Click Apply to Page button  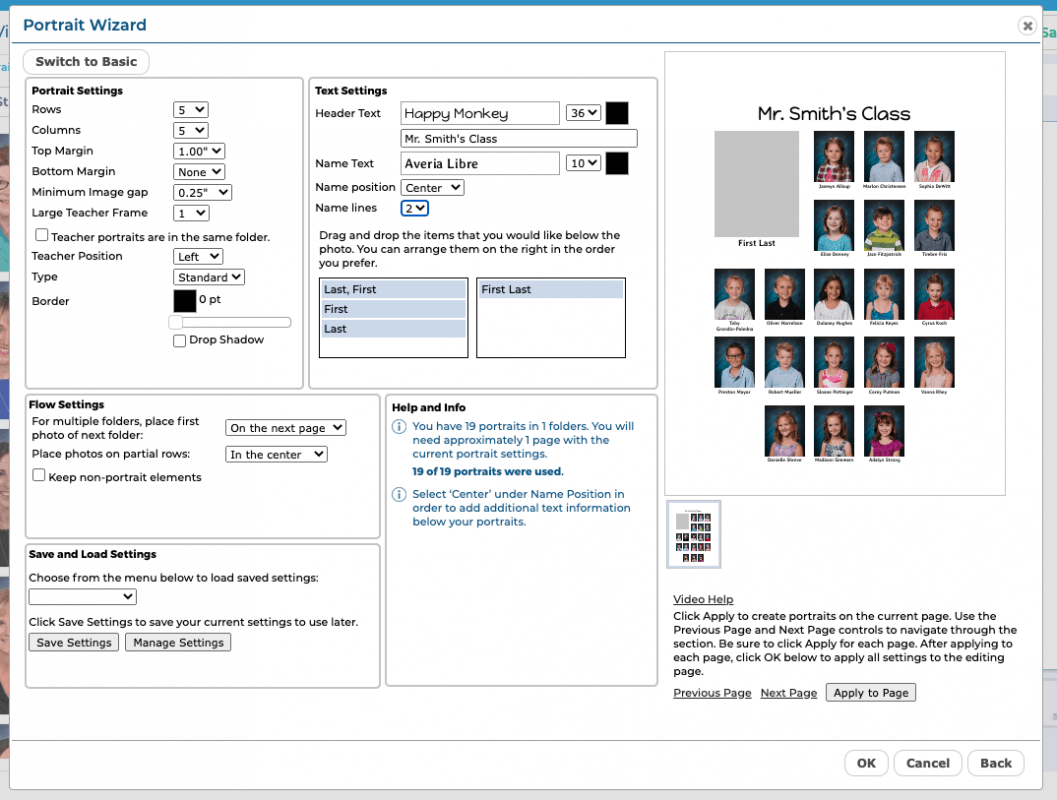click(x=870, y=693)
